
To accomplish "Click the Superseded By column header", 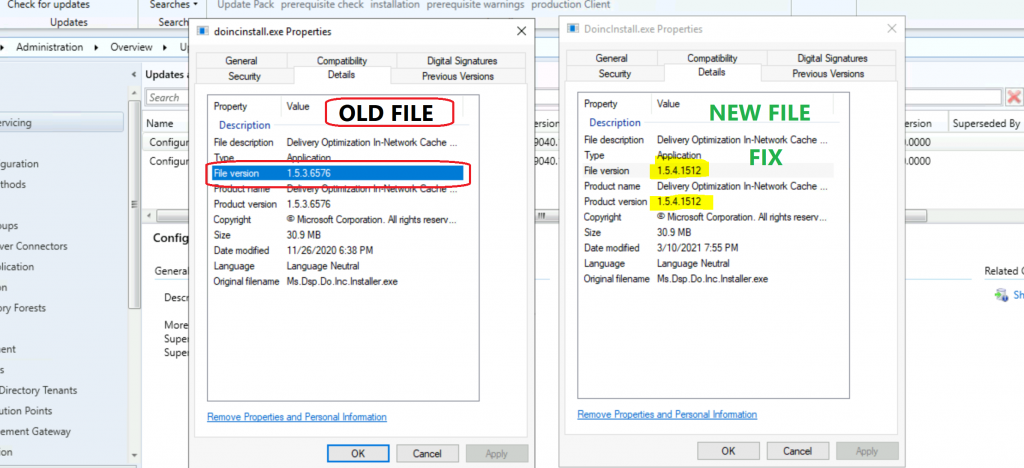I will pos(984,124).
